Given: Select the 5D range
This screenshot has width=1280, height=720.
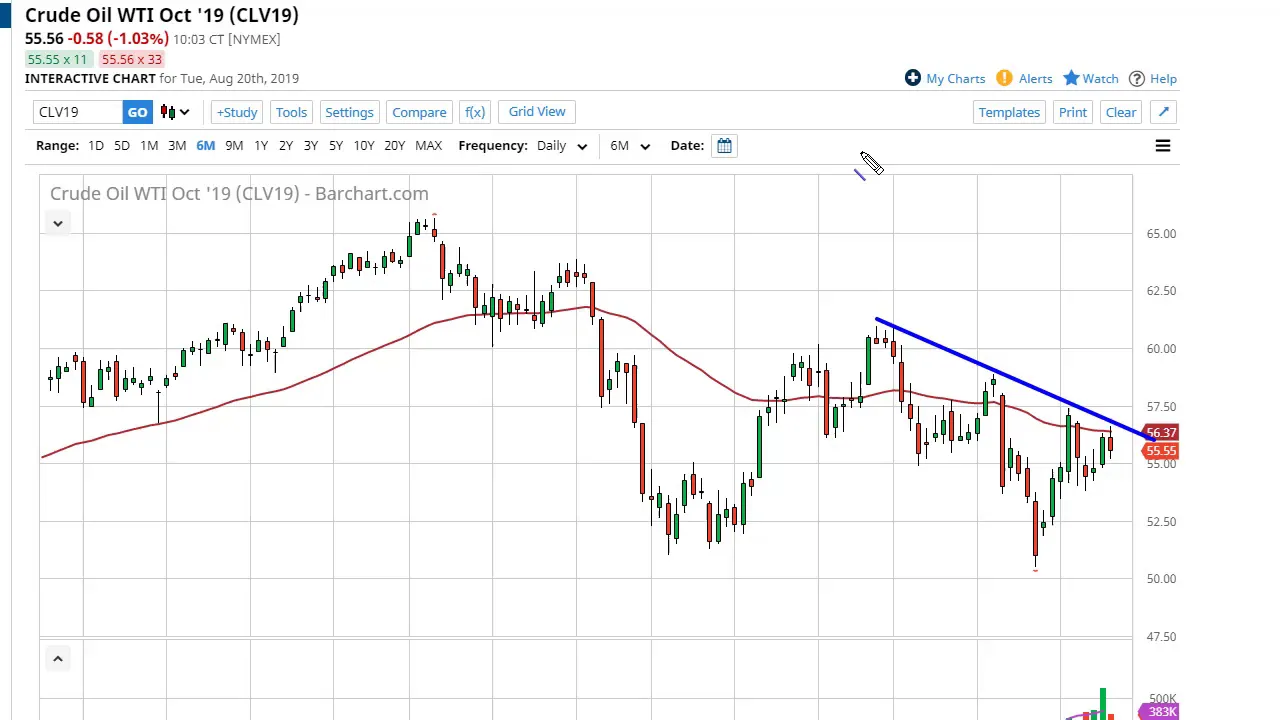Looking at the screenshot, I should (x=121, y=146).
